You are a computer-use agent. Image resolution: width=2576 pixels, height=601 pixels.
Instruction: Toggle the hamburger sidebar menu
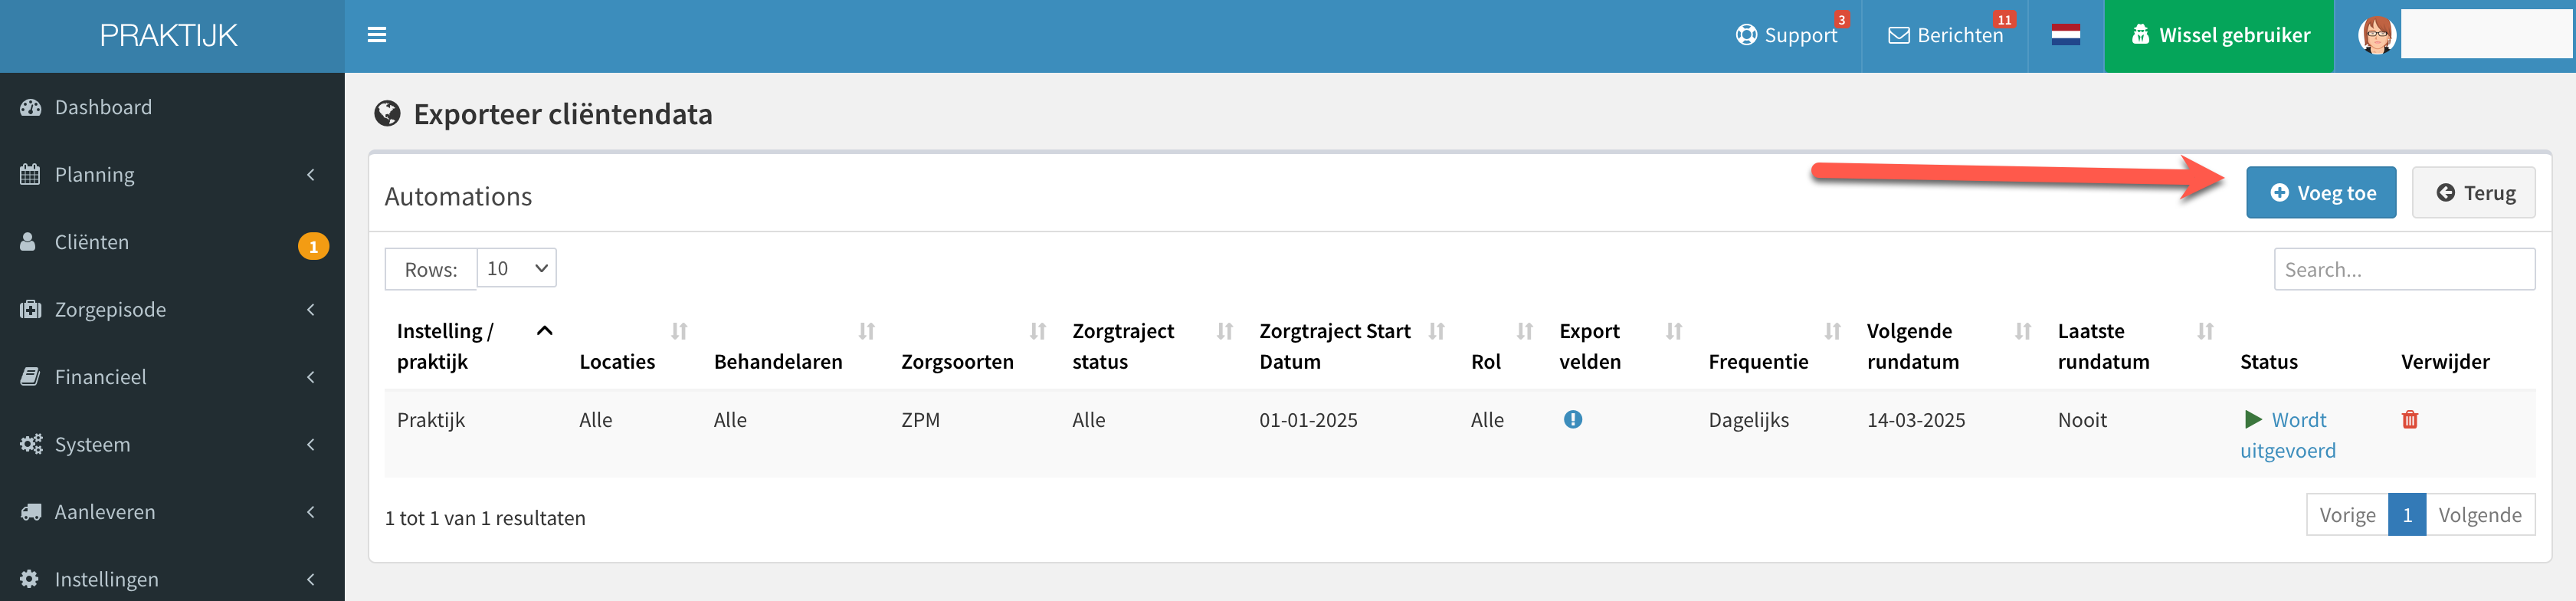click(x=376, y=35)
